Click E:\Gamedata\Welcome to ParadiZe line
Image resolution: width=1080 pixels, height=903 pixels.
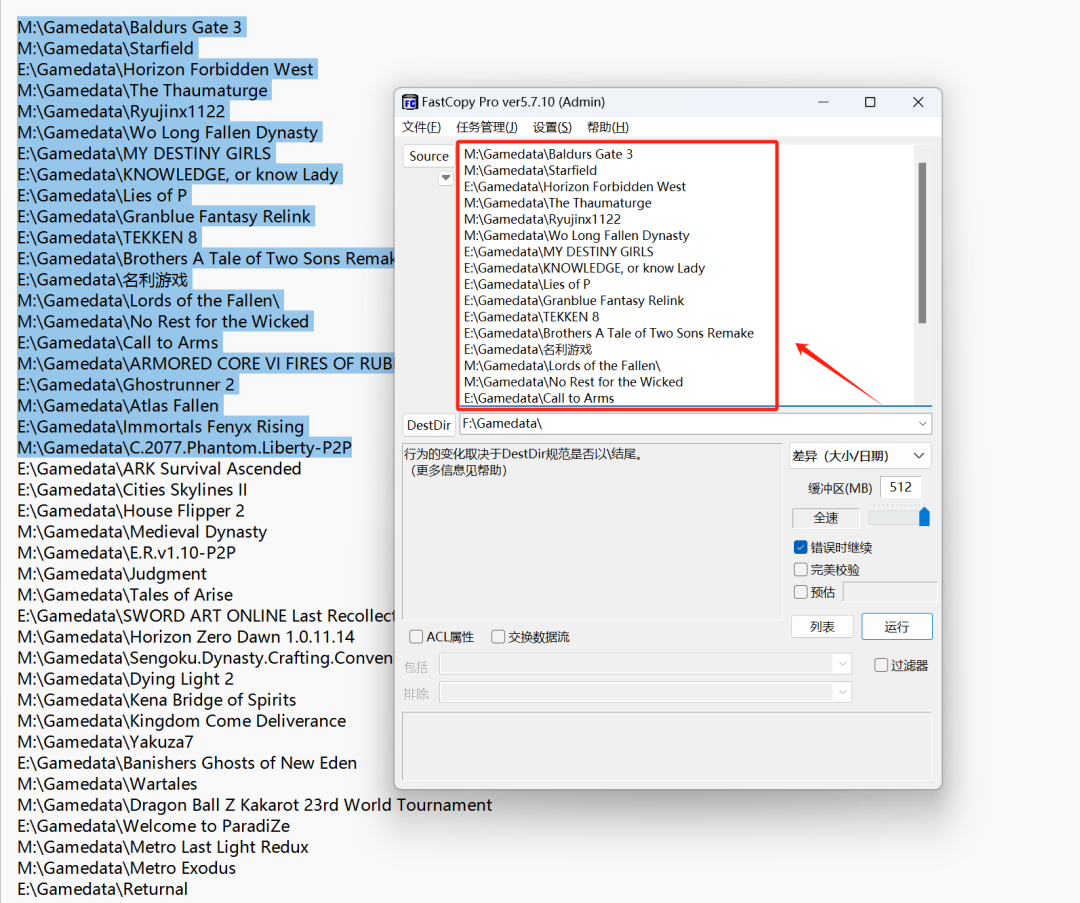(x=154, y=827)
